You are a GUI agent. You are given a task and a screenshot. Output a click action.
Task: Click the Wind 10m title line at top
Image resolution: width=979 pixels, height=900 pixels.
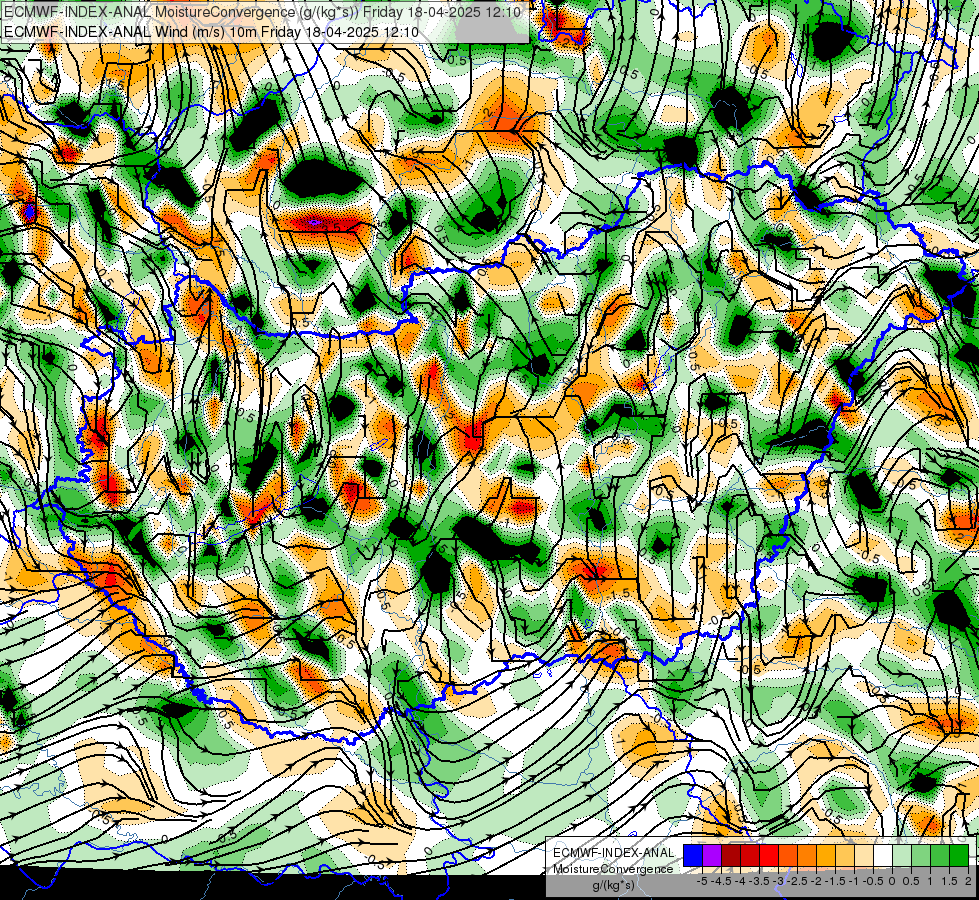pyautogui.click(x=212, y=32)
